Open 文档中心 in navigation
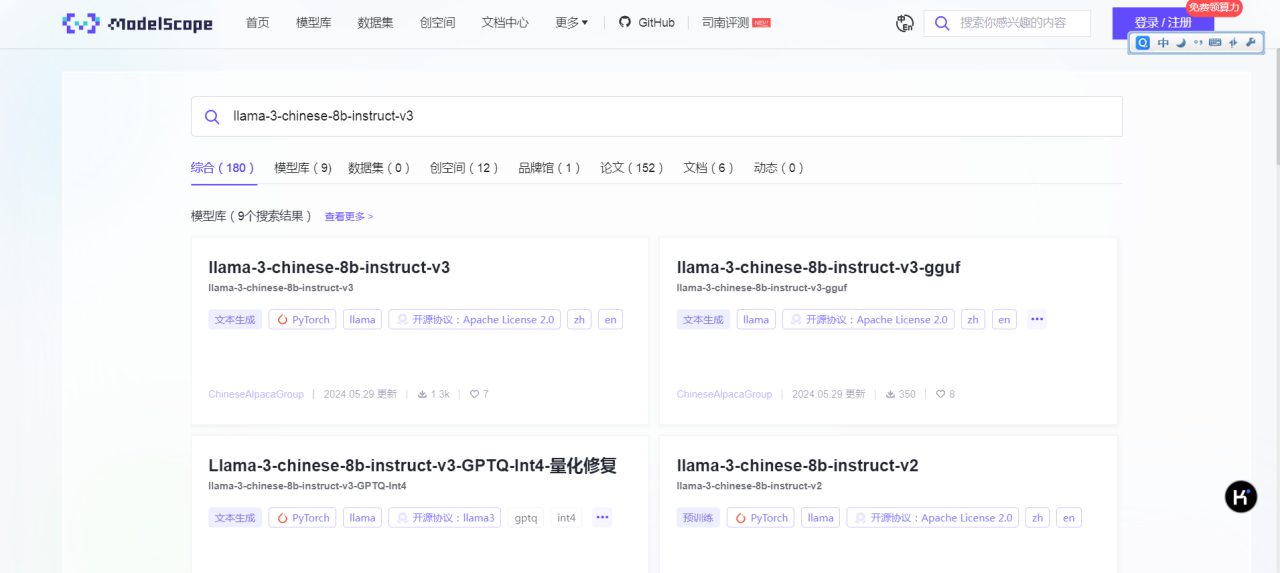 tap(505, 22)
